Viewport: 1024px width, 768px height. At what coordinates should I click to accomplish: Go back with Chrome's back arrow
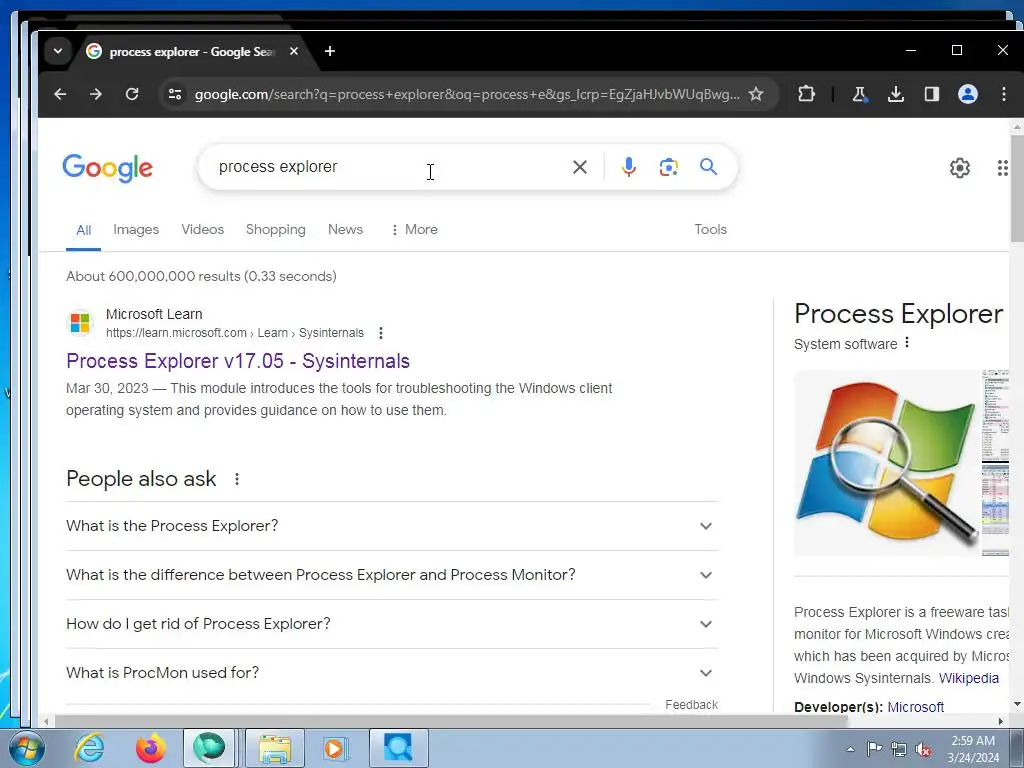[60, 94]
